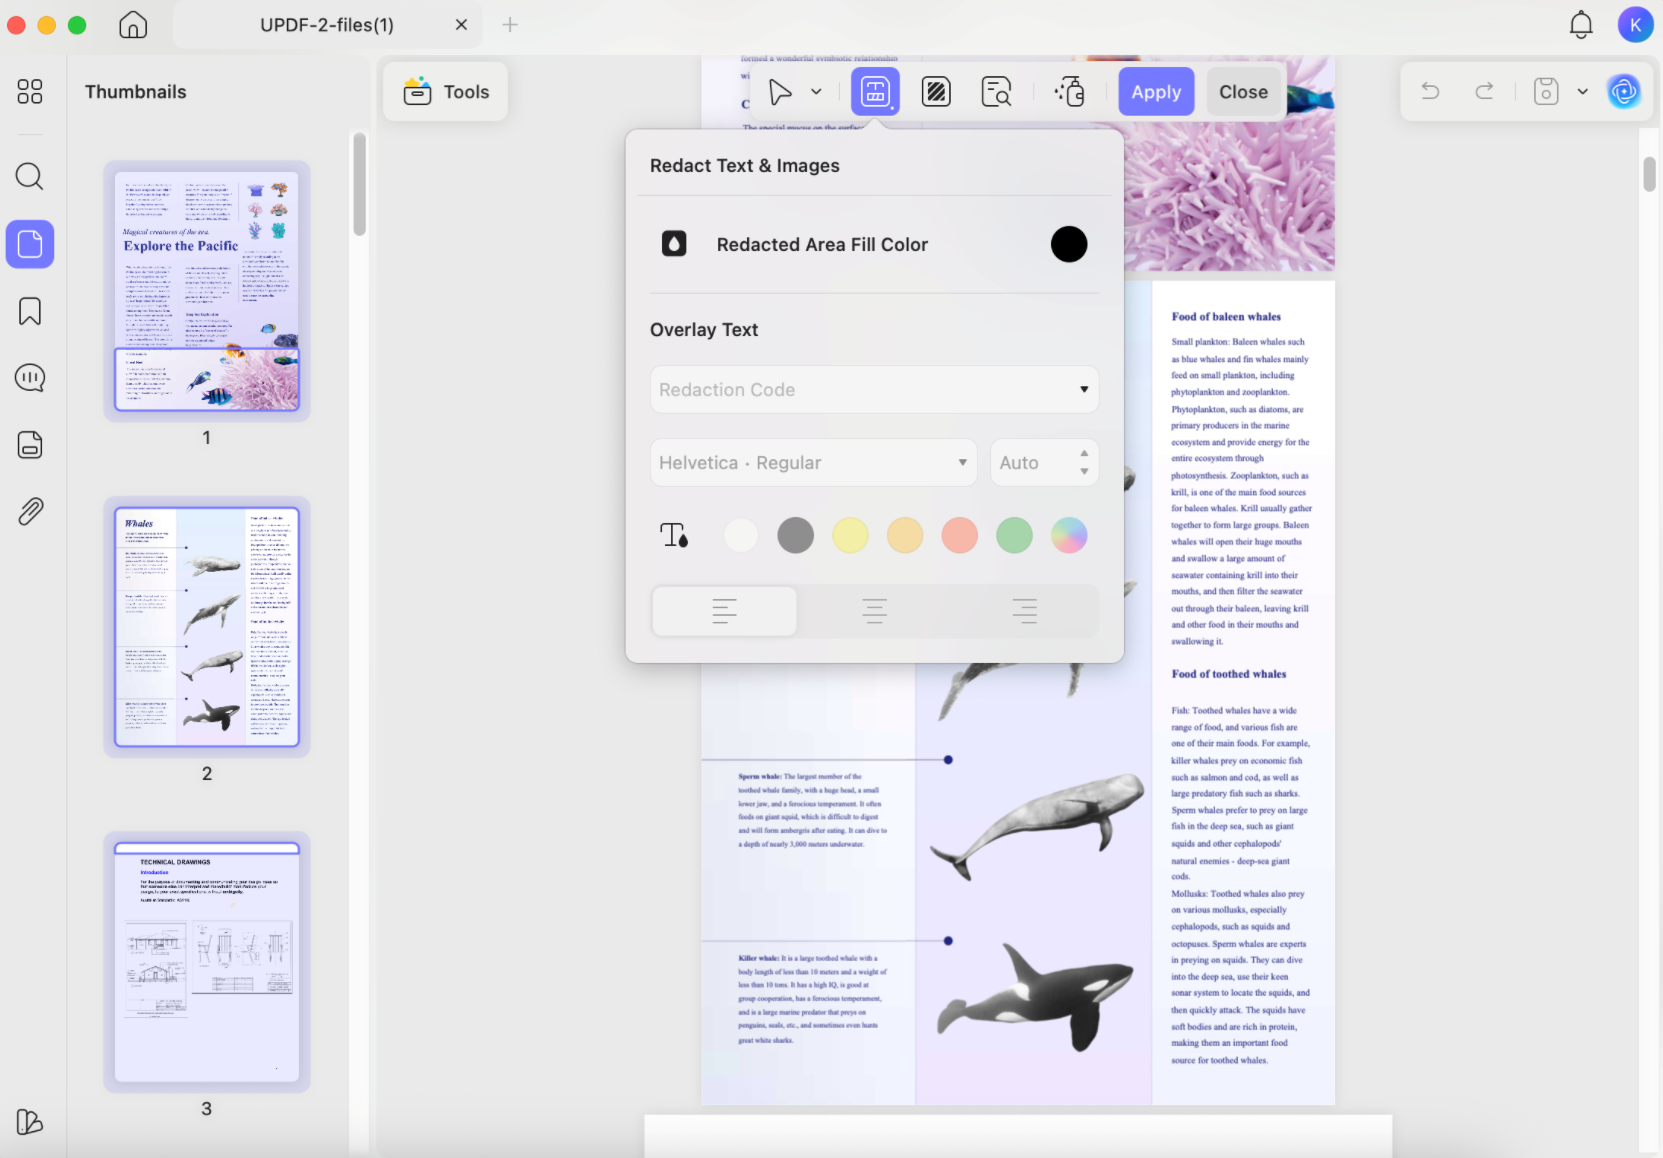Screen dimensions: 1663x1158
Task: Open the UPDF AI assistant icon
Action: tap(1624, 92)
